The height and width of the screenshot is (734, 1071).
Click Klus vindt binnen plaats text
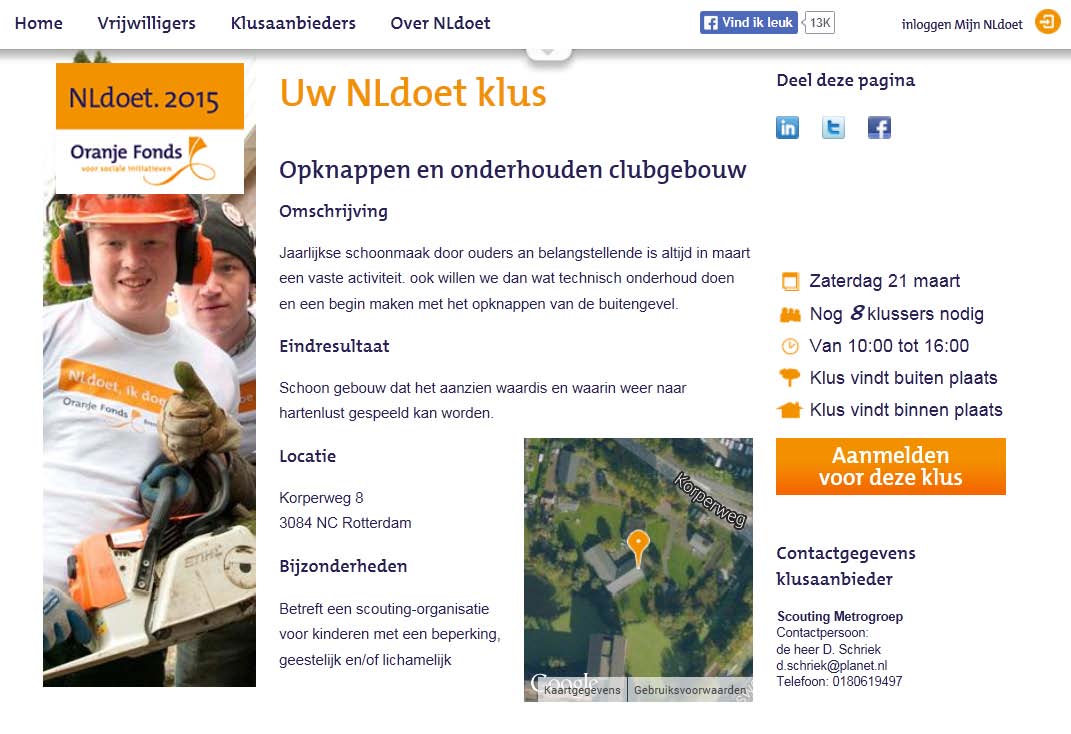tap(906, 410)
